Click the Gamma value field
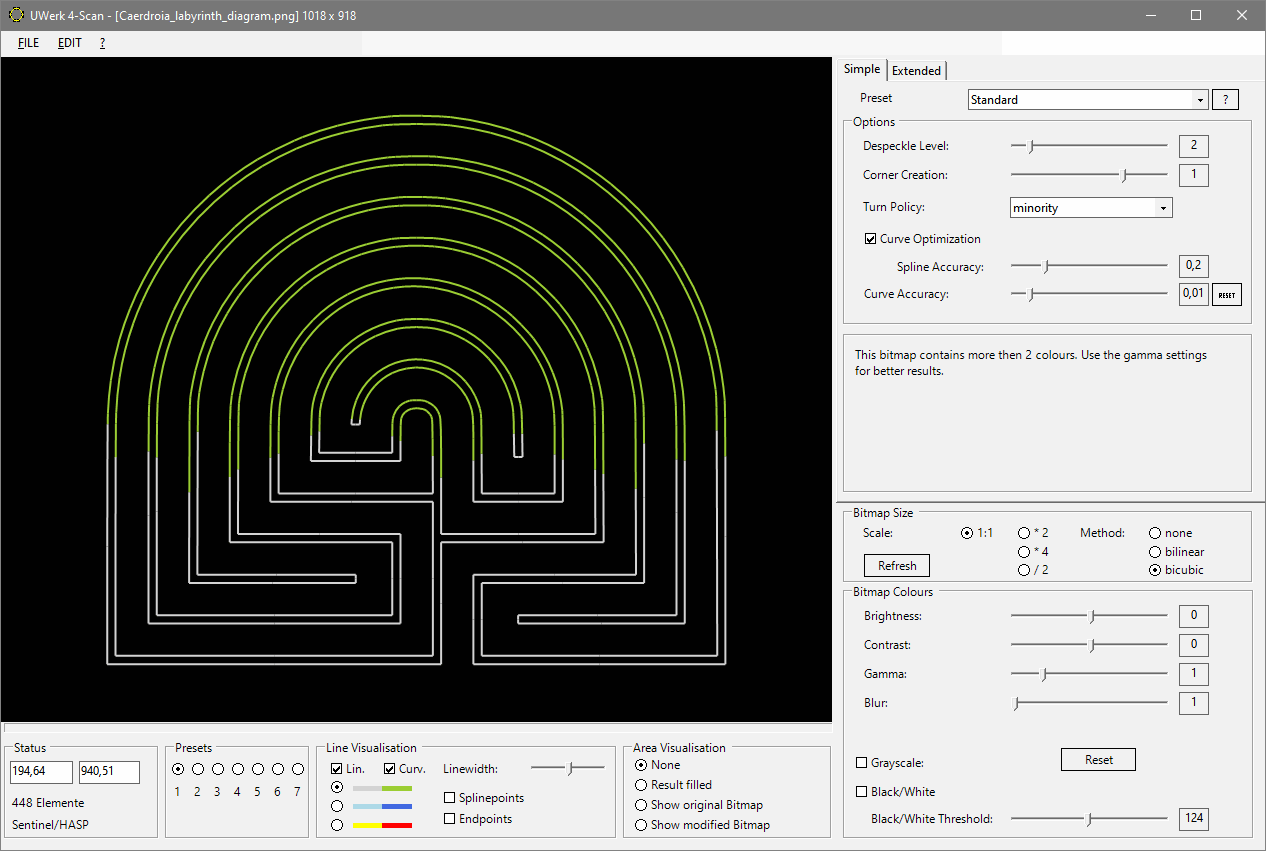 [1193, 674]
